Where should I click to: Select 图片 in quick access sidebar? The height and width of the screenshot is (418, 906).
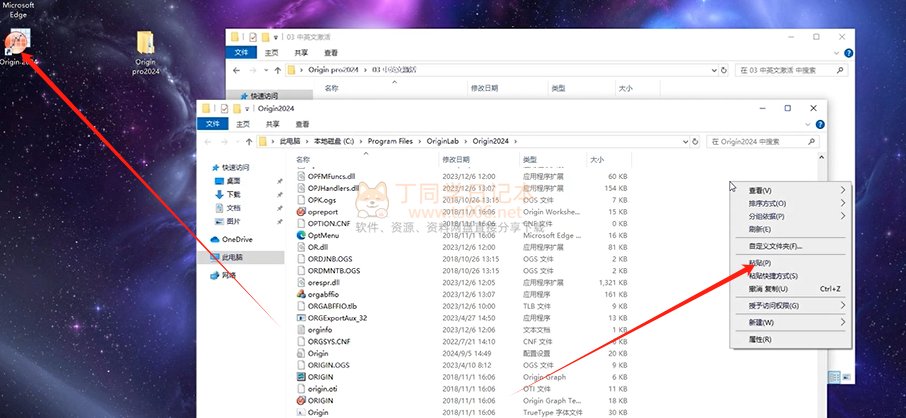point(233,221)
